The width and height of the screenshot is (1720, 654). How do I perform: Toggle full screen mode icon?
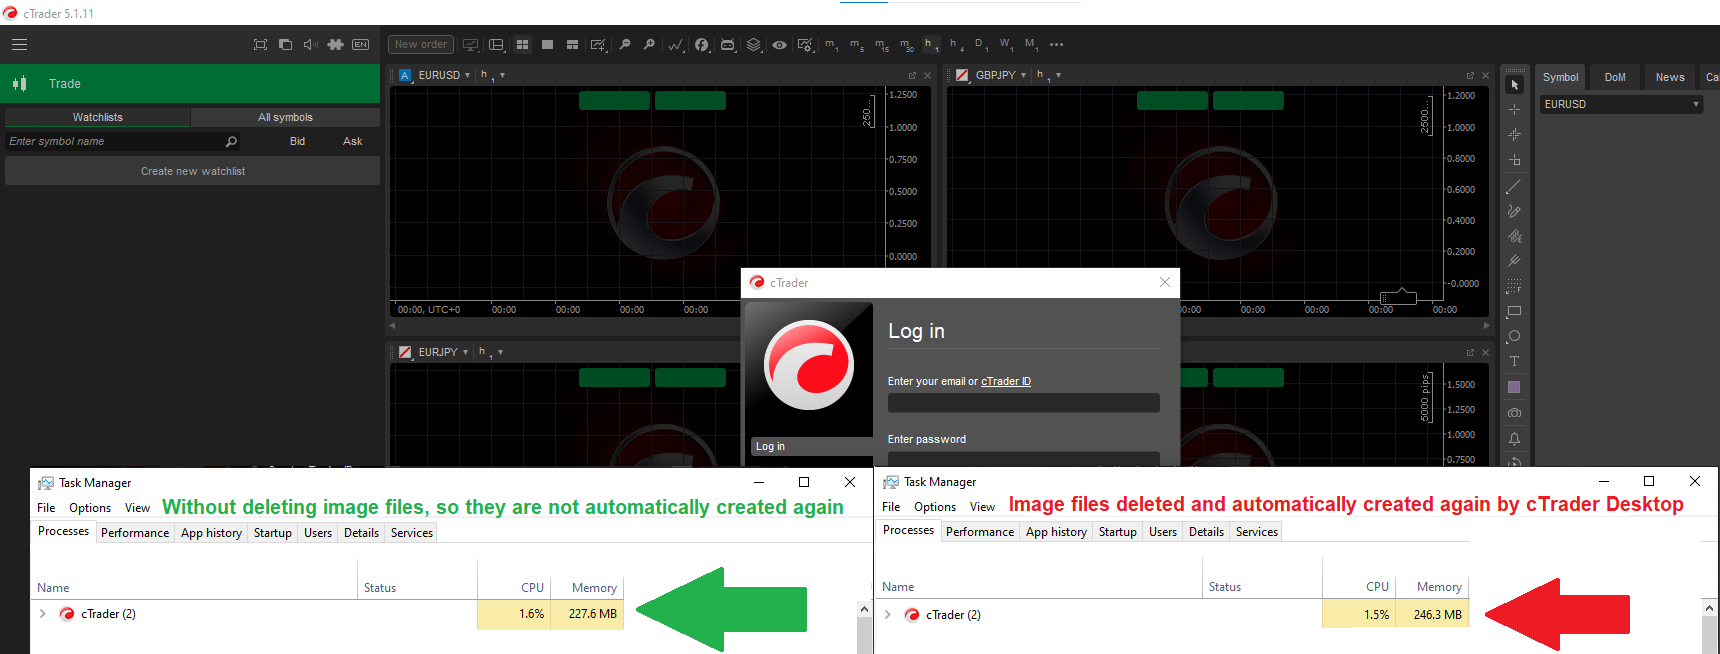point(260,44)
